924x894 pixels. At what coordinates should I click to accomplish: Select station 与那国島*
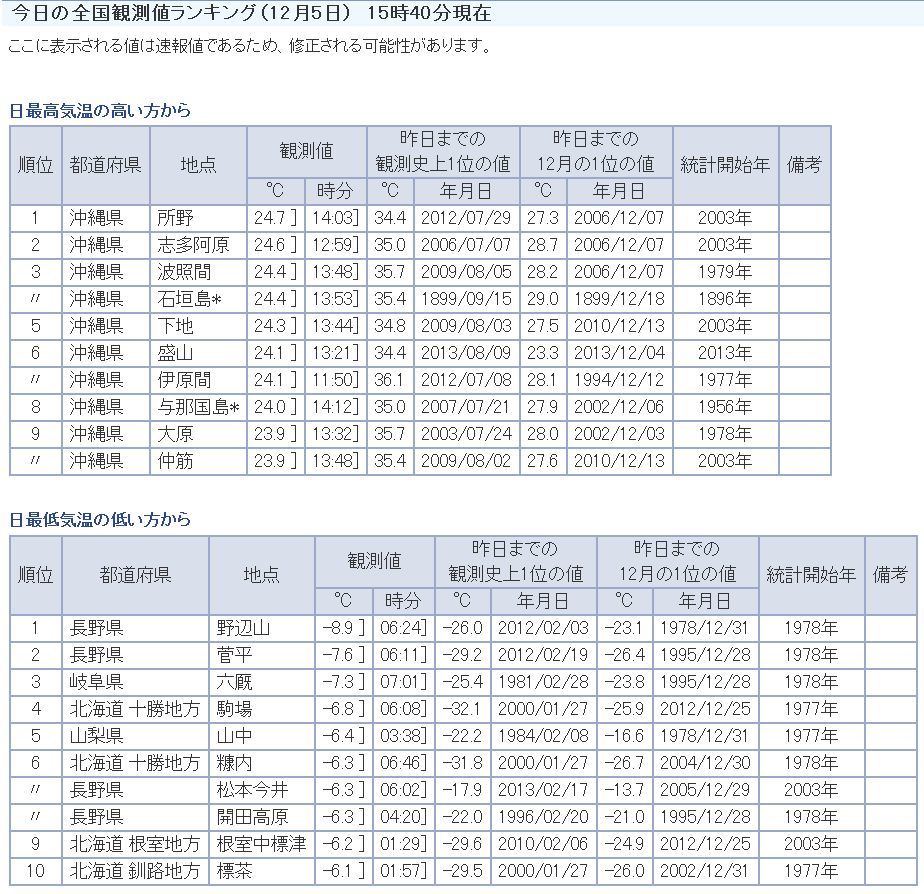[199, 407]
